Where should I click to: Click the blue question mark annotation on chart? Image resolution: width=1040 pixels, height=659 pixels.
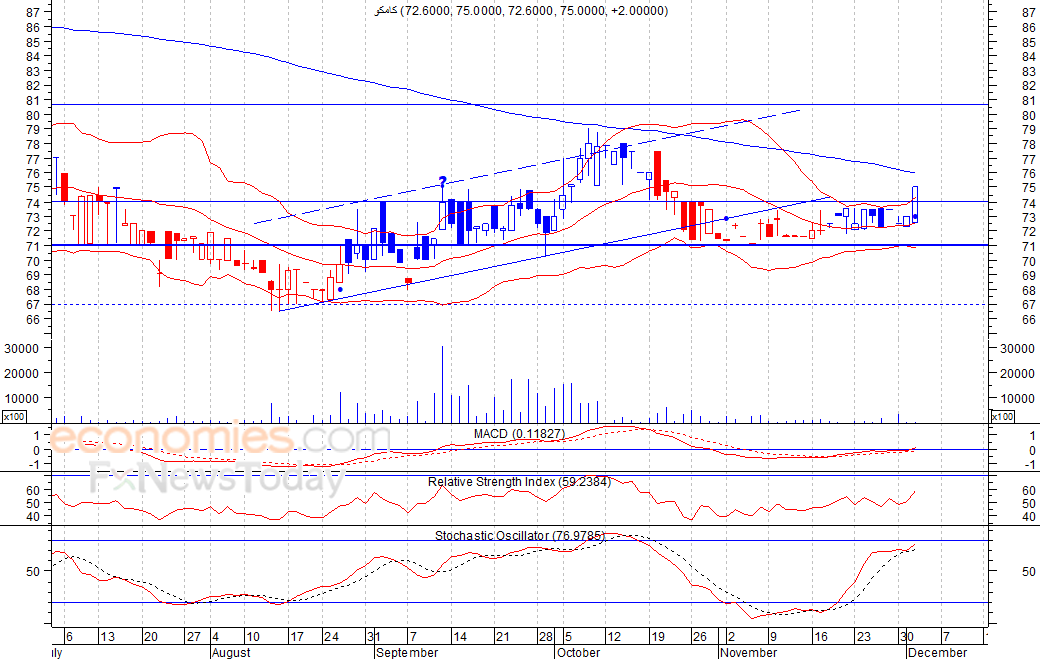pyautogui.click(x=442, y=181)
